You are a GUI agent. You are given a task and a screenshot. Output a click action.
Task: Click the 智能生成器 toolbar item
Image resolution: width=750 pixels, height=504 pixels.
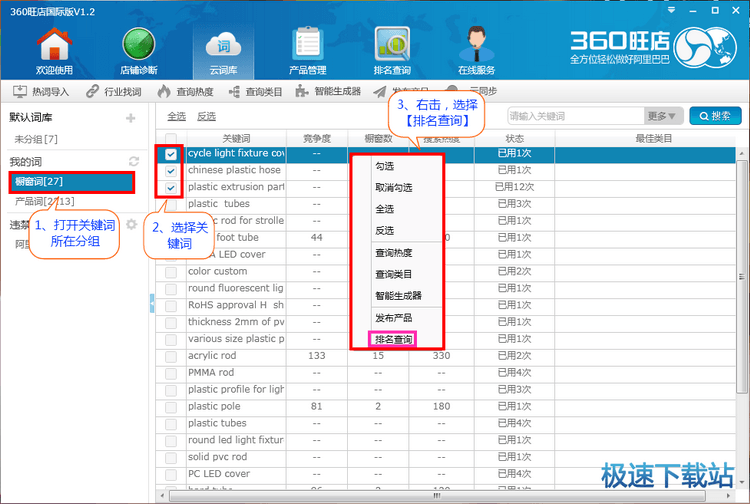(x=328, y=91)
